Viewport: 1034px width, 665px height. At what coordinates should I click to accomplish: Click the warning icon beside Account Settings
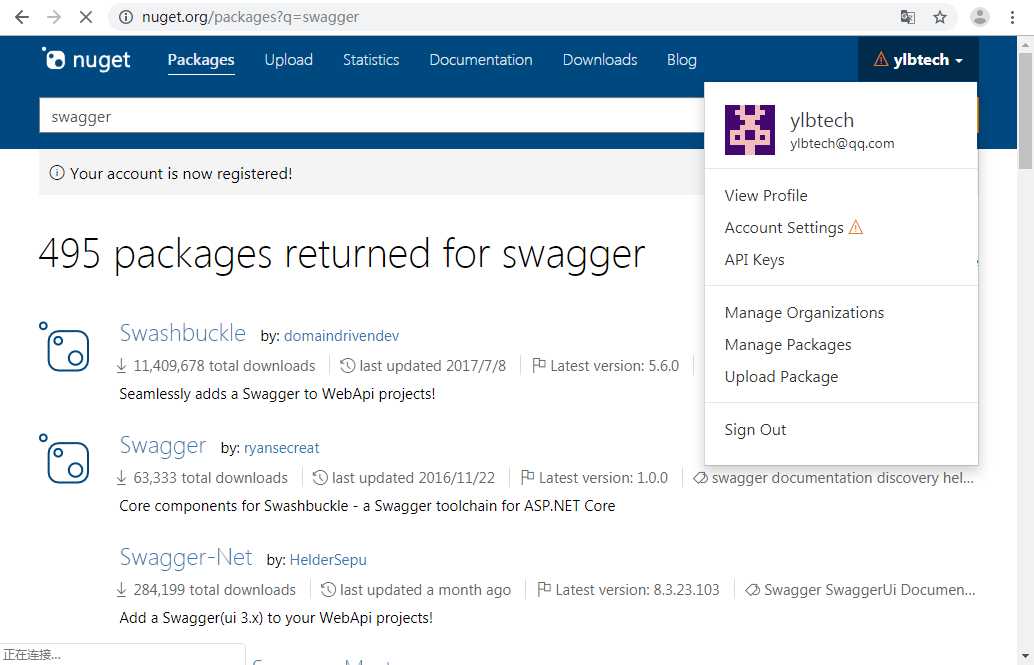[x=856, y=228]
